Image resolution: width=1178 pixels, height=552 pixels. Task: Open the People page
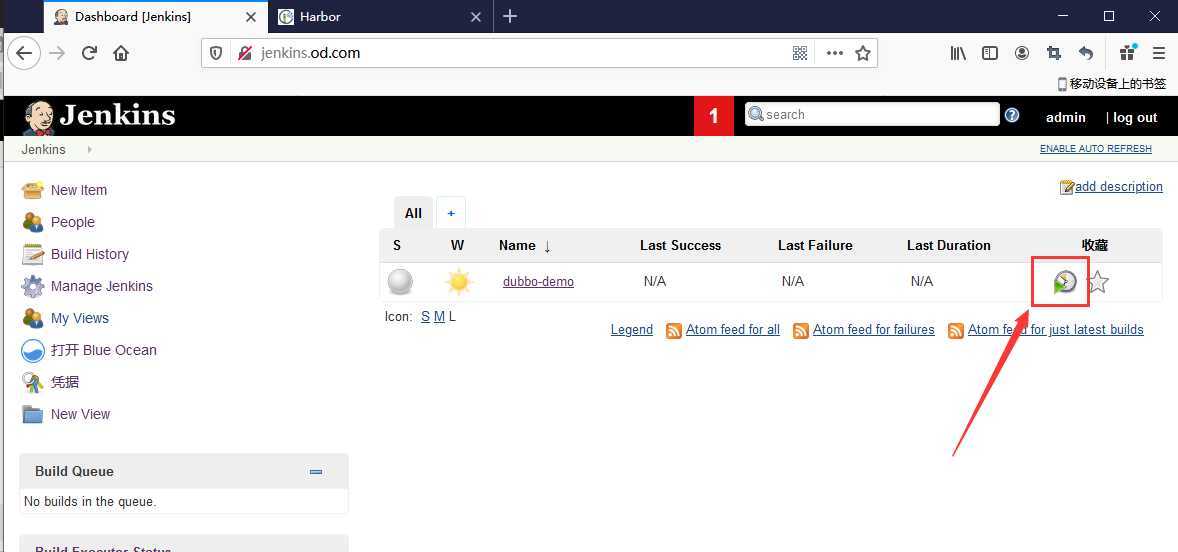[x=73, y=222]
